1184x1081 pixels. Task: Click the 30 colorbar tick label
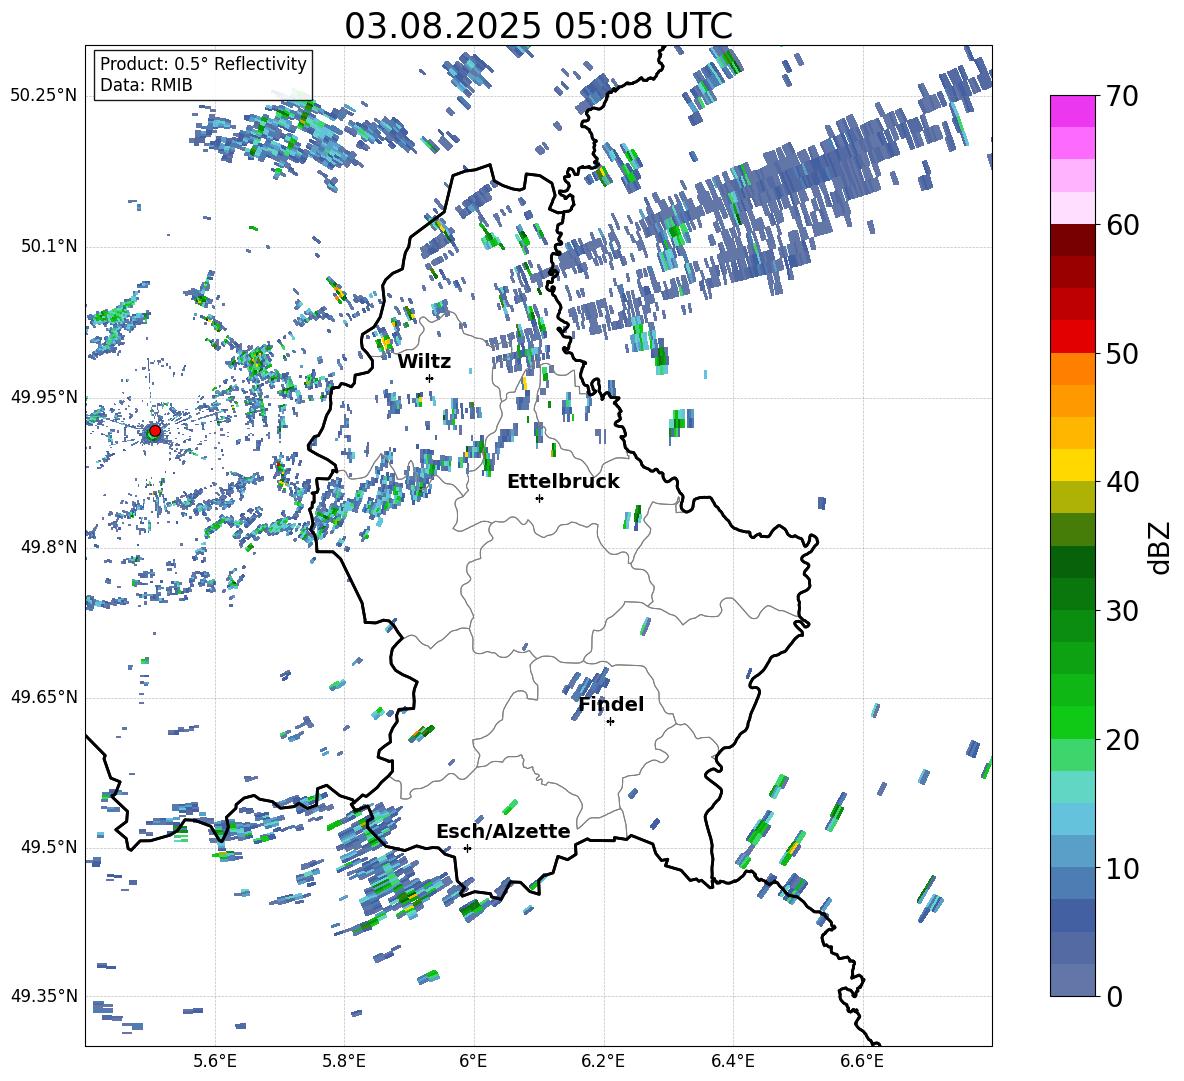pos(1122,611)
